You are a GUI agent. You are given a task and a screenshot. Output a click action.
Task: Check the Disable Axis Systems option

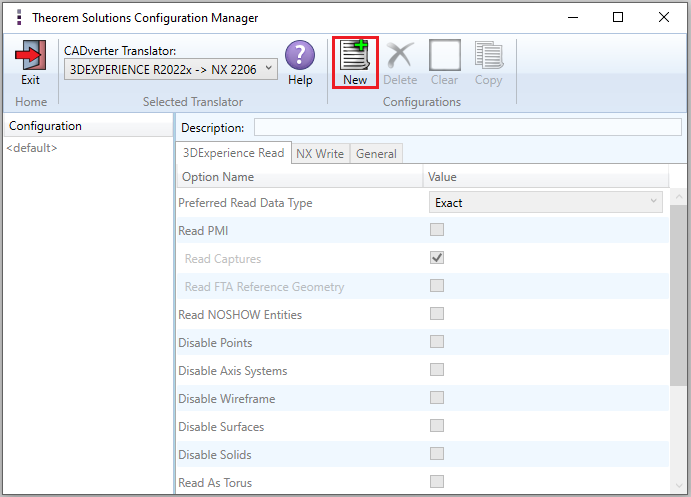(x=437, y=370)
